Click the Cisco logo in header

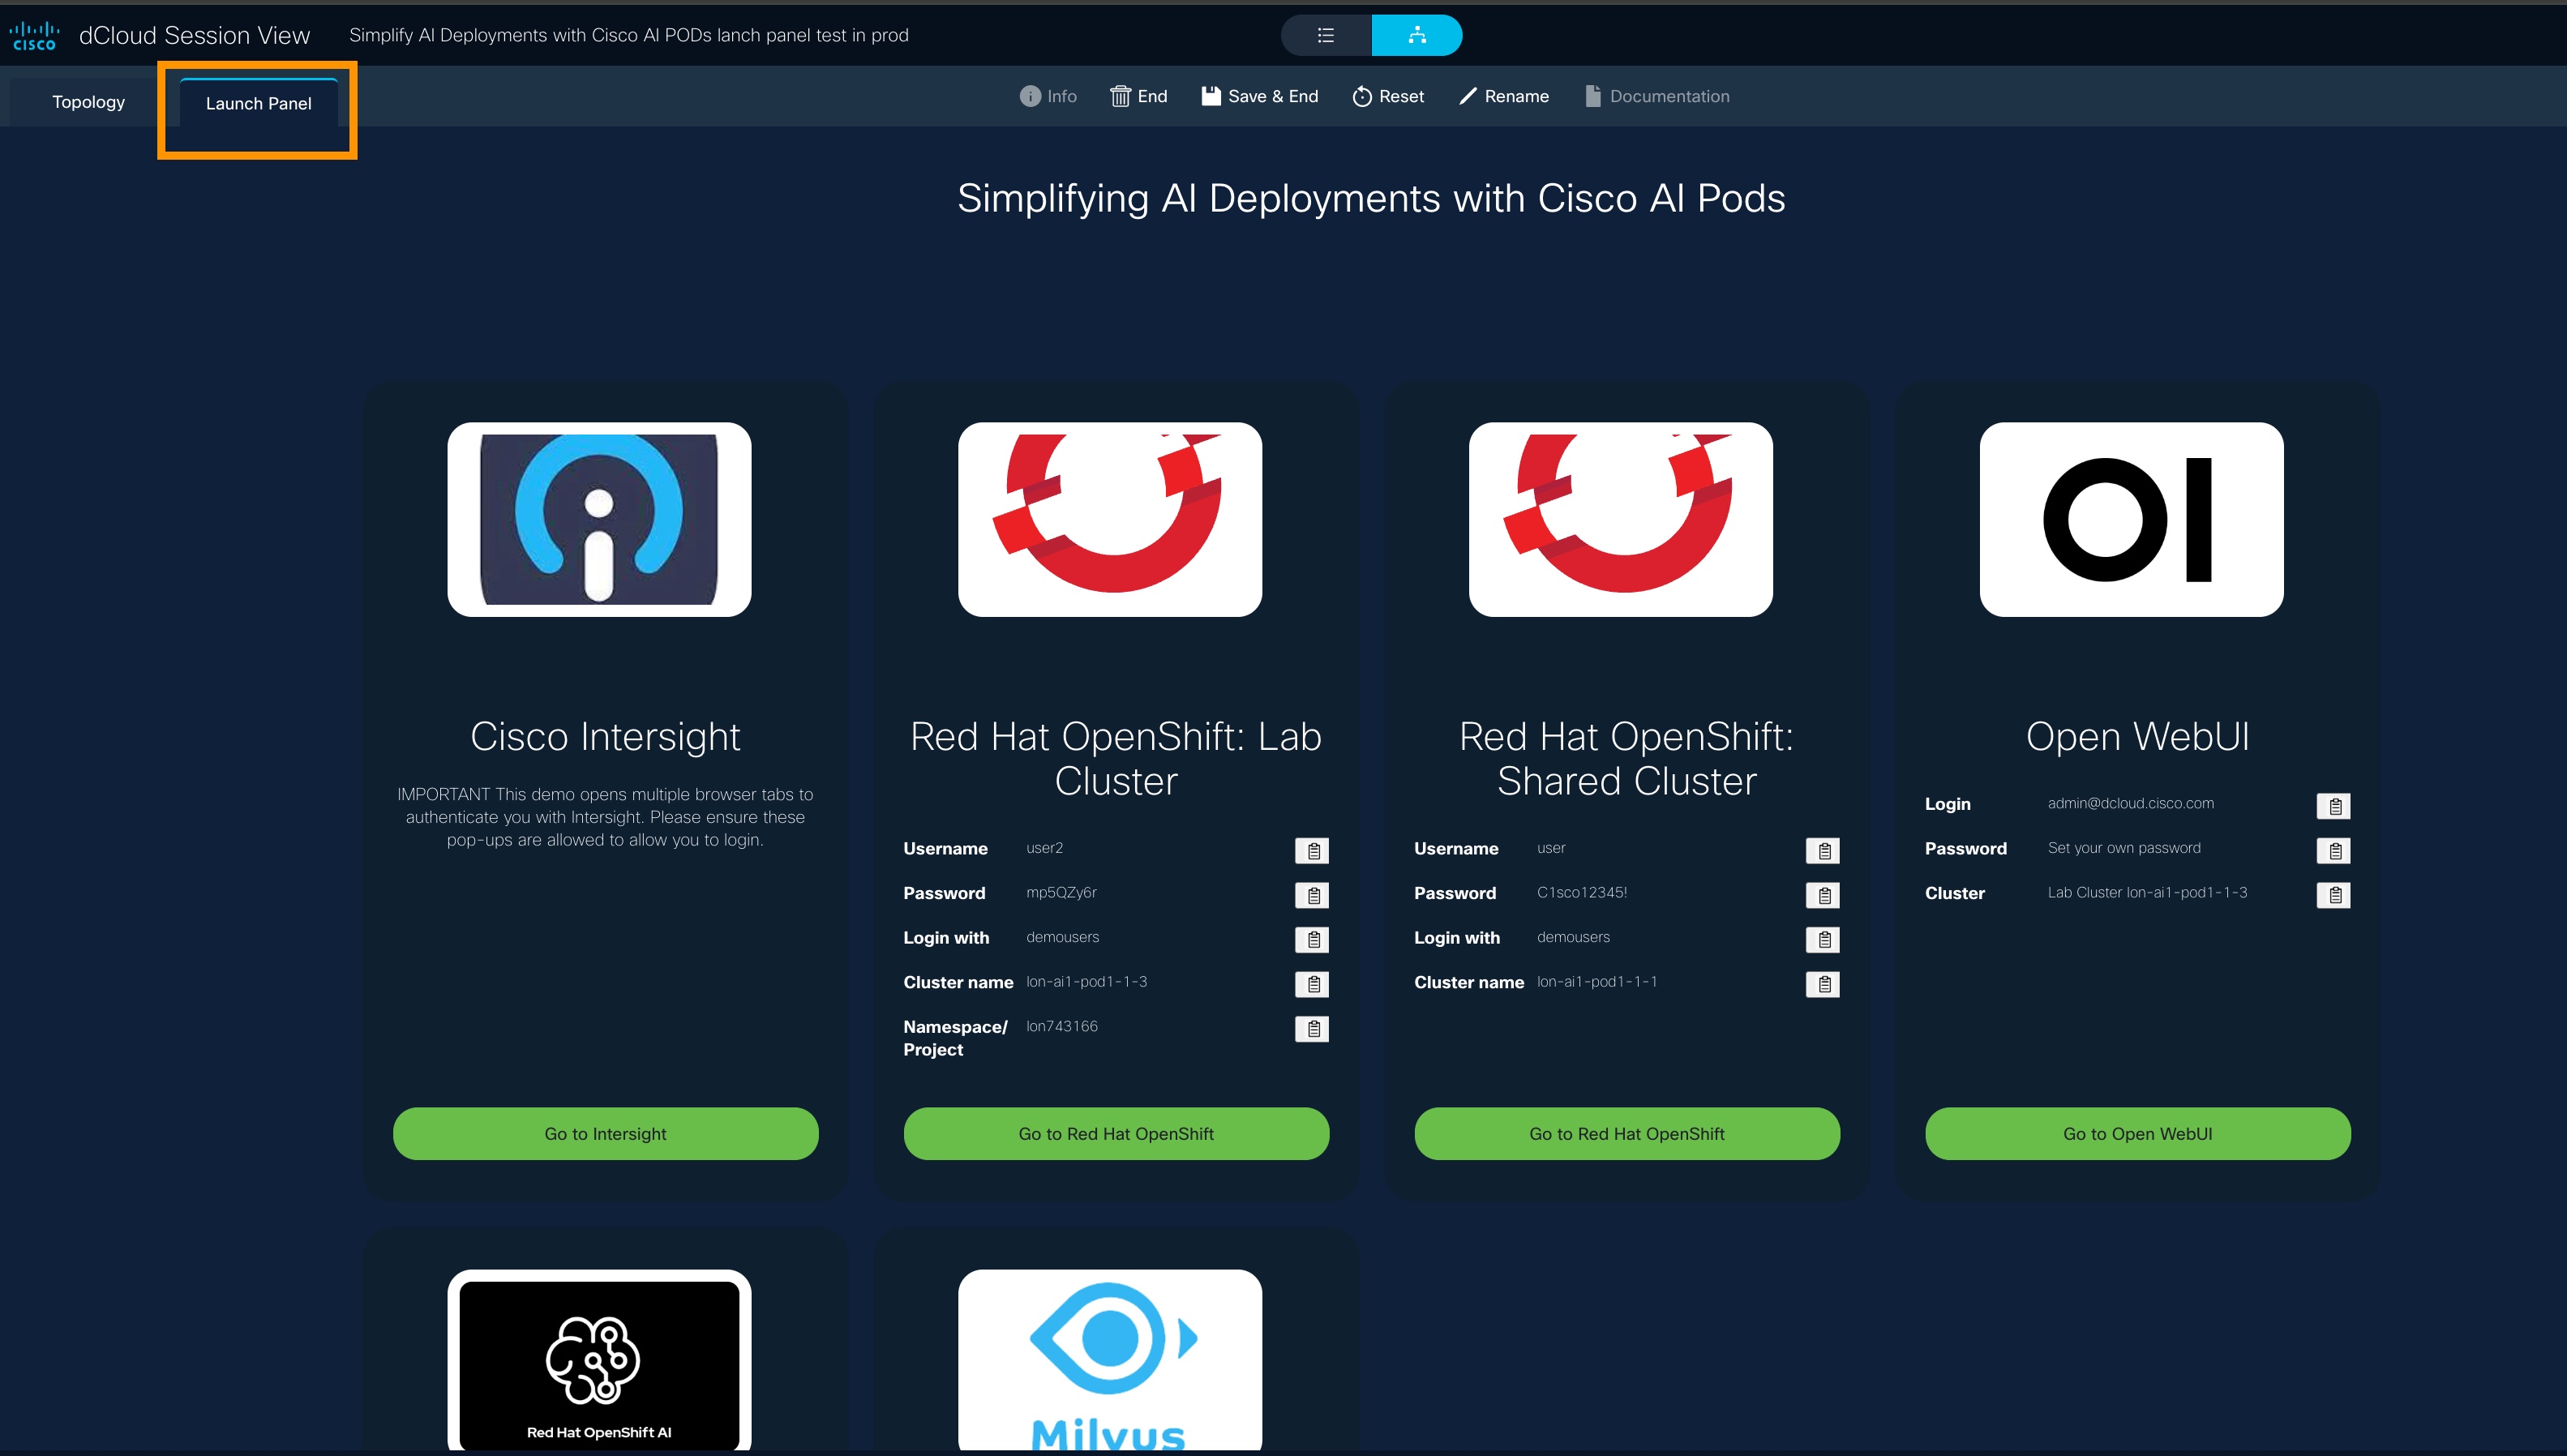[x=34, y=36]
